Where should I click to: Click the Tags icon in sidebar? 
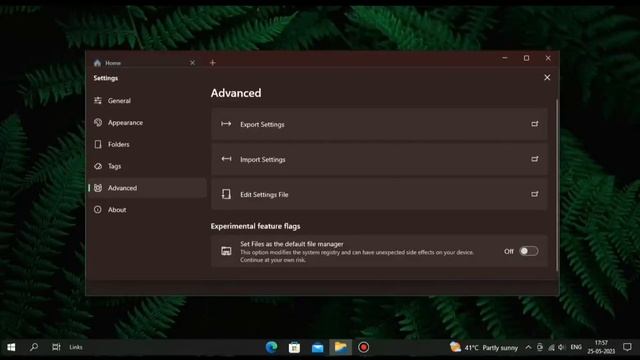point(98,166)
